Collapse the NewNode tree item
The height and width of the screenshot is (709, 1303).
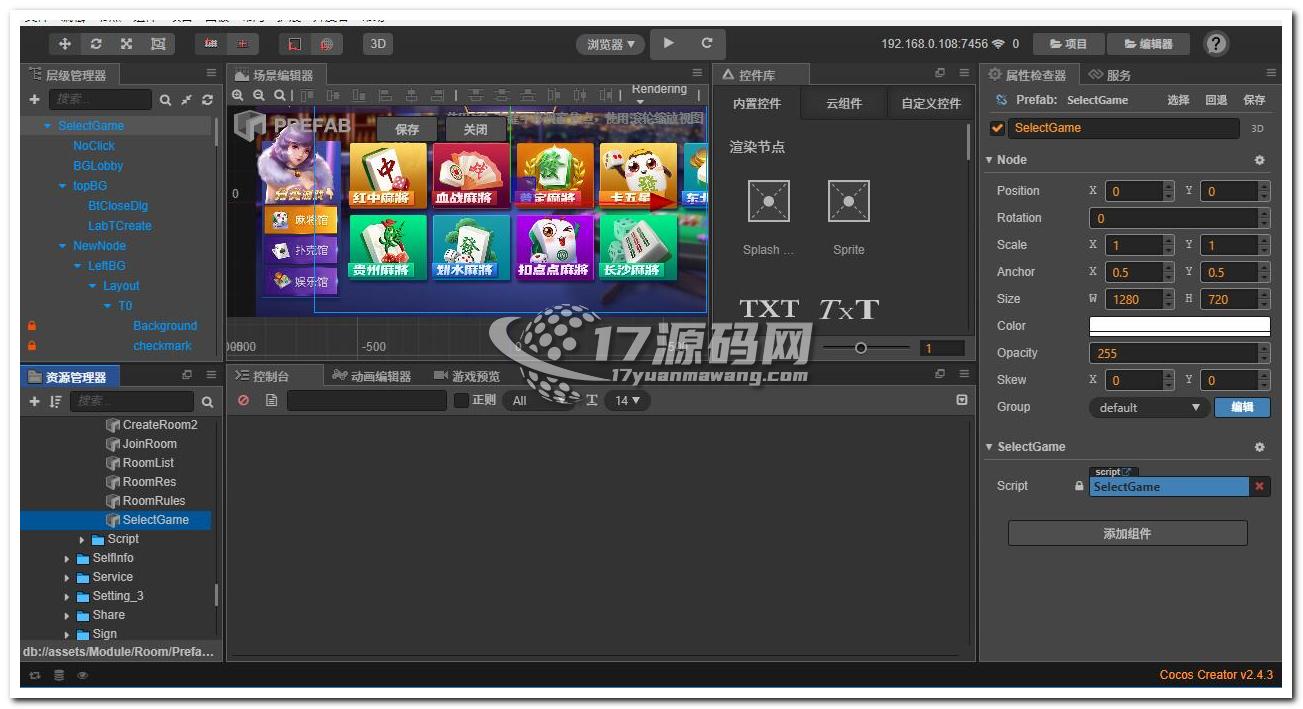click(62, 246)
